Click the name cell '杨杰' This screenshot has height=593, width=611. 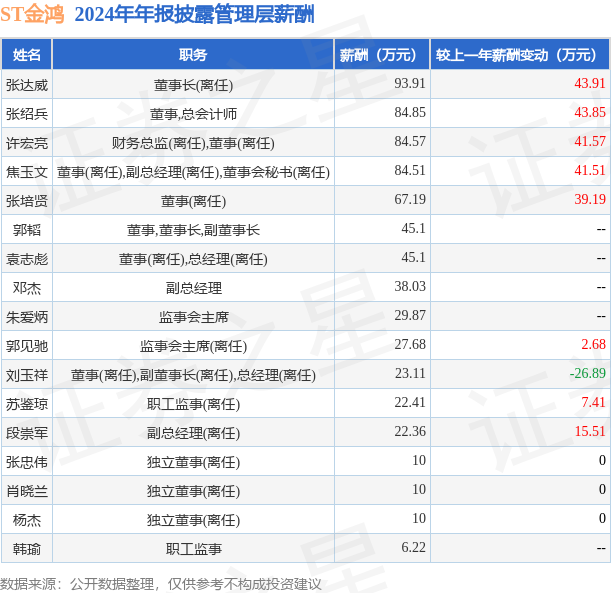point(26,520)
